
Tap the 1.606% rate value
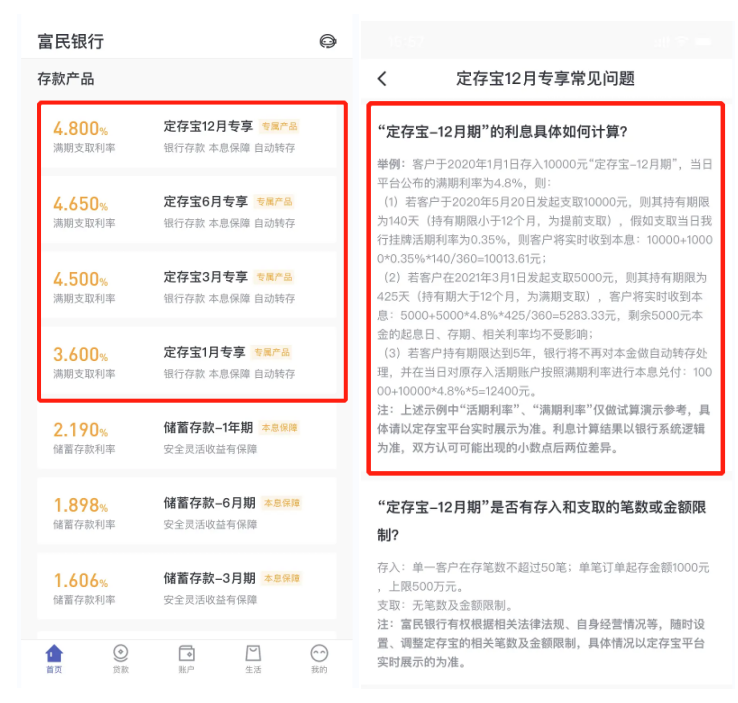tap(80, 580)
